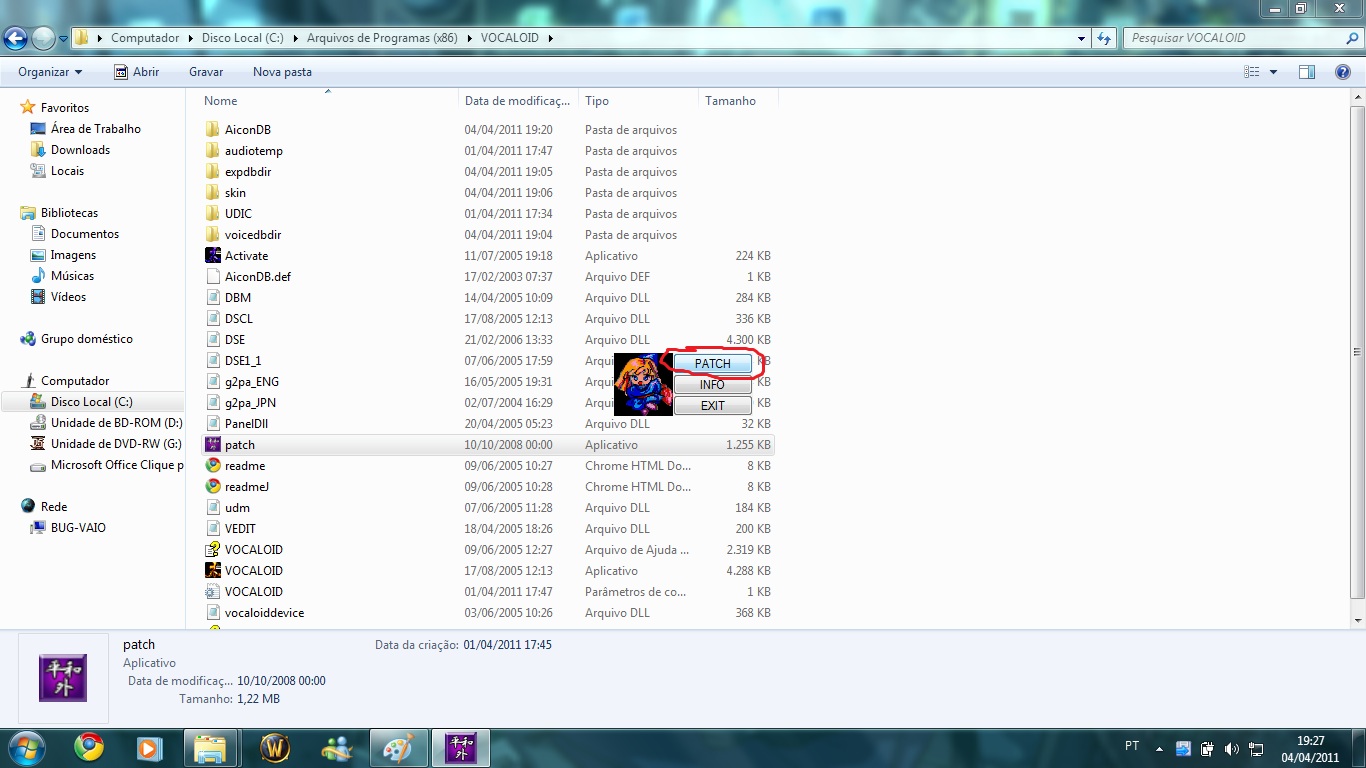The height and width of the screenshot is (768, 1366).
Task: Click the AiconDB.def file name
Action: 258,276
